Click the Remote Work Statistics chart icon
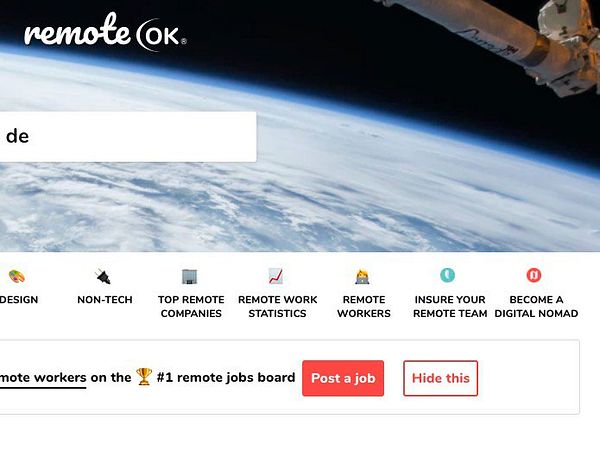The height and width of the screenshot is (452, 600). click(x=276, y=276)
